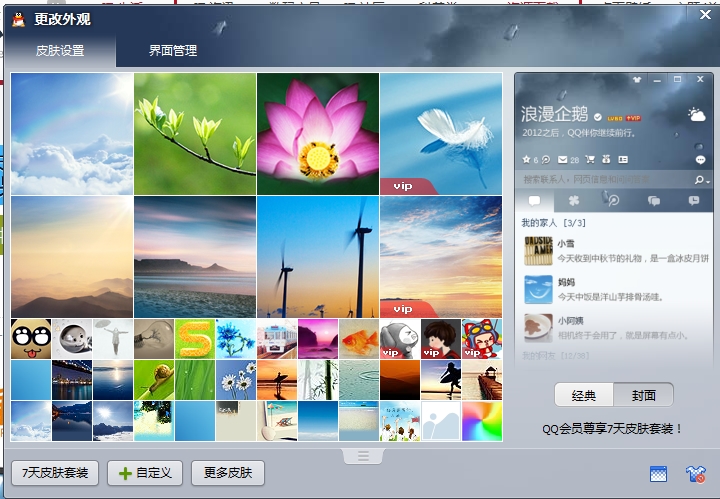
Task: Choose the flat mountain seascape skin
Action: point(195,257)
